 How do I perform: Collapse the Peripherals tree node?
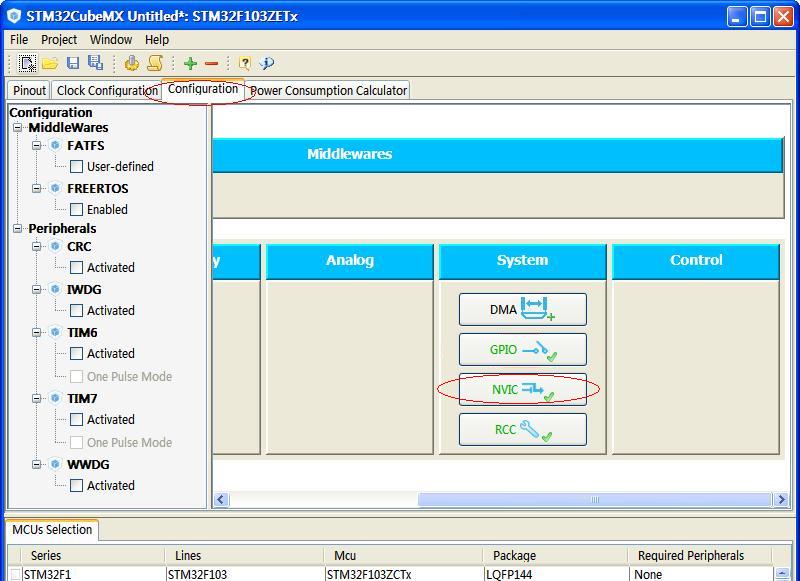tap(17, 229)
